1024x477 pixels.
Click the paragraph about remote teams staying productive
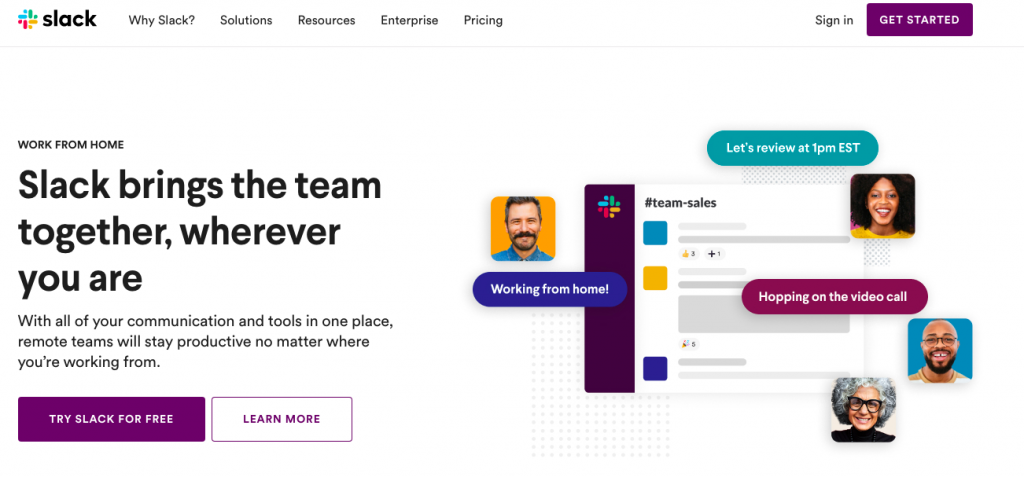pos(205,341)
